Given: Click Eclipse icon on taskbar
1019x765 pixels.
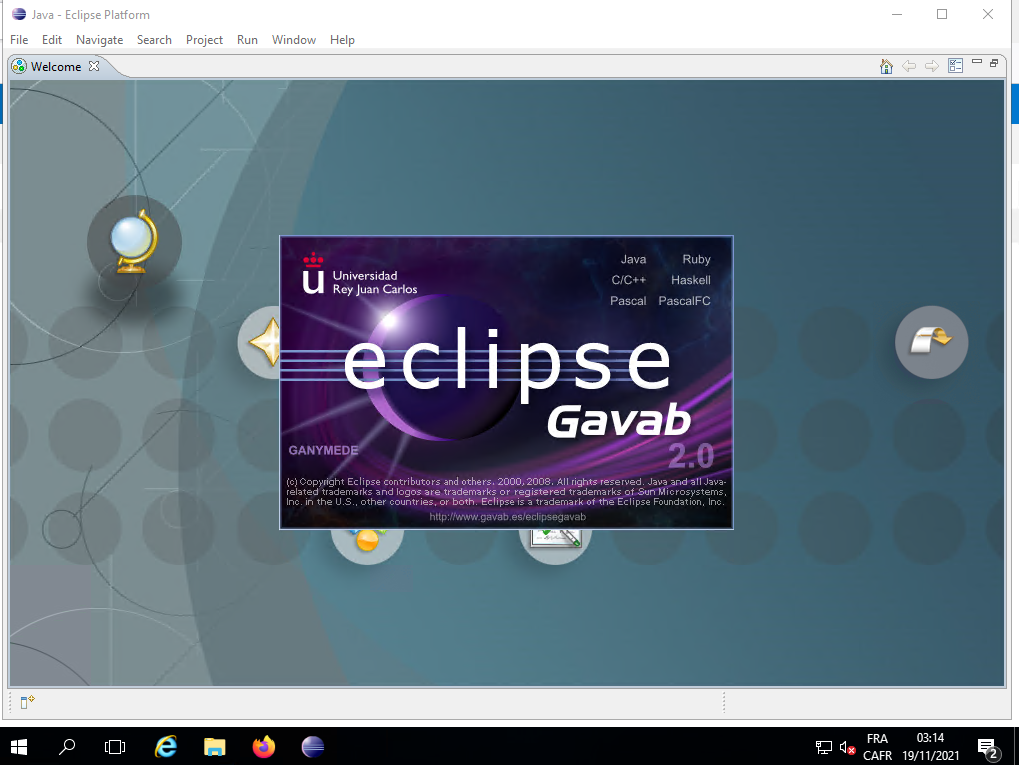Looking at the screenshot, I should (313, 747).
